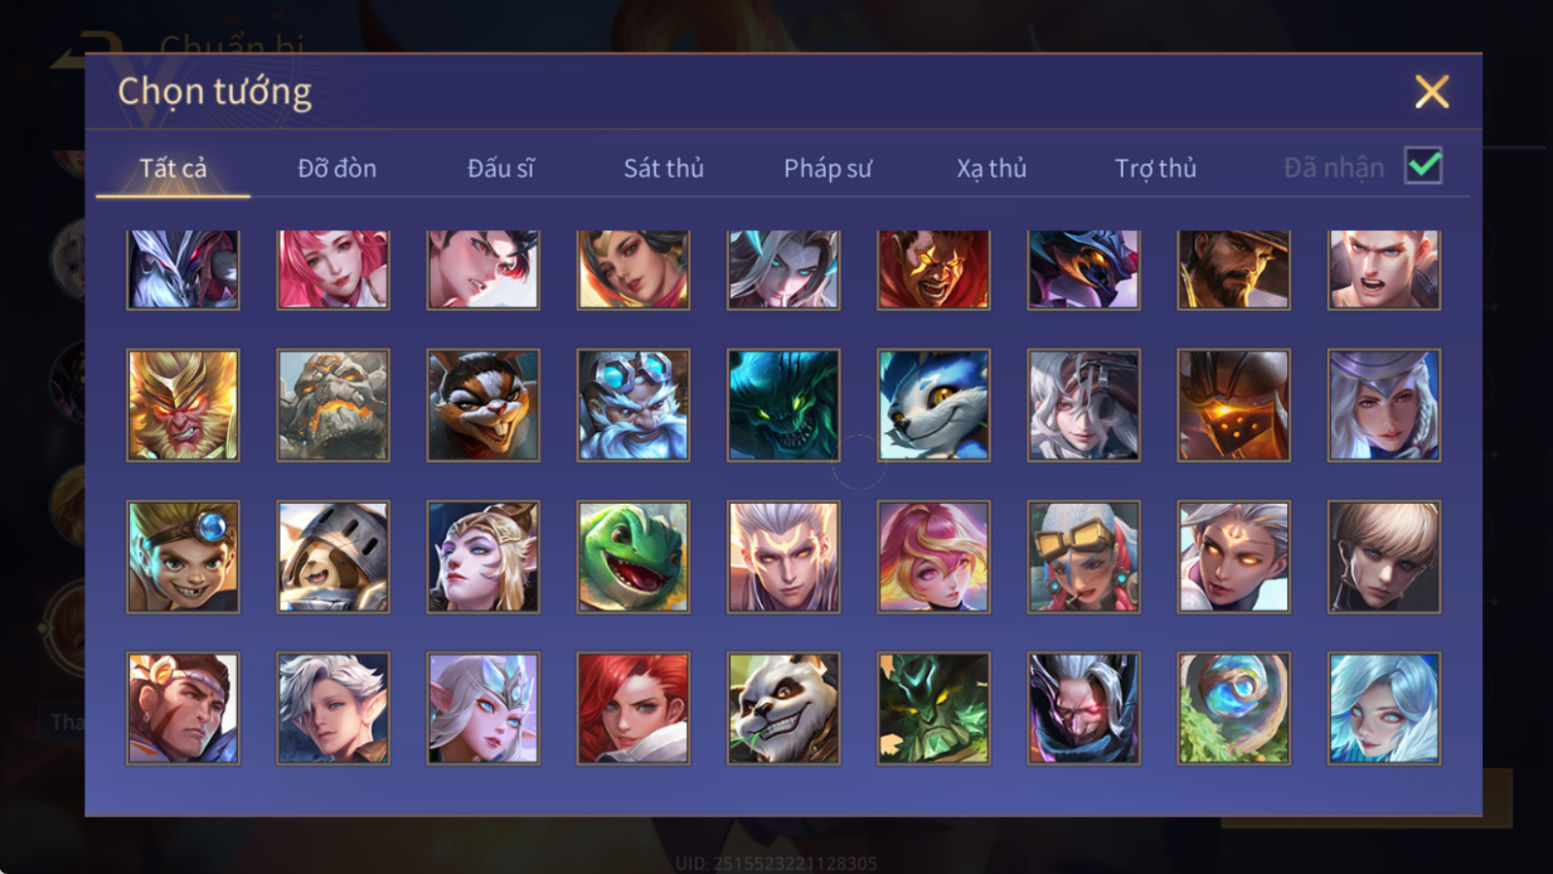The width and height of the screenshot is (1553, 874).
Task: Pick the white-bearded goggles dwarf hero
Action: (633, 405)
